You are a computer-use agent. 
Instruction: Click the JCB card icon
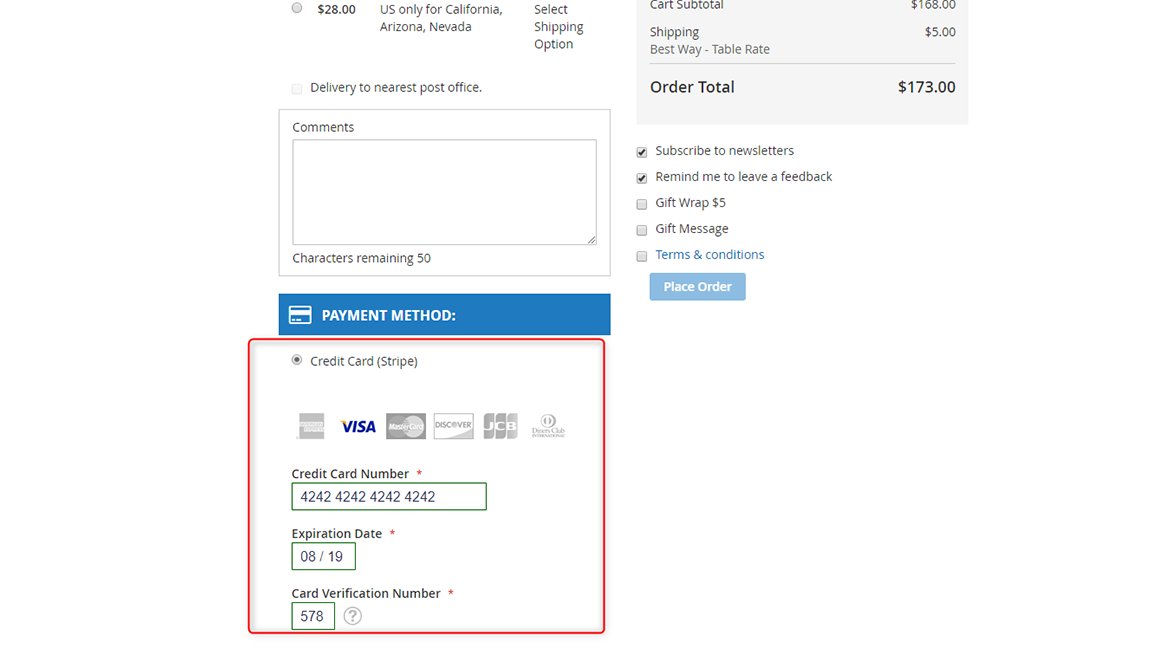500,425
